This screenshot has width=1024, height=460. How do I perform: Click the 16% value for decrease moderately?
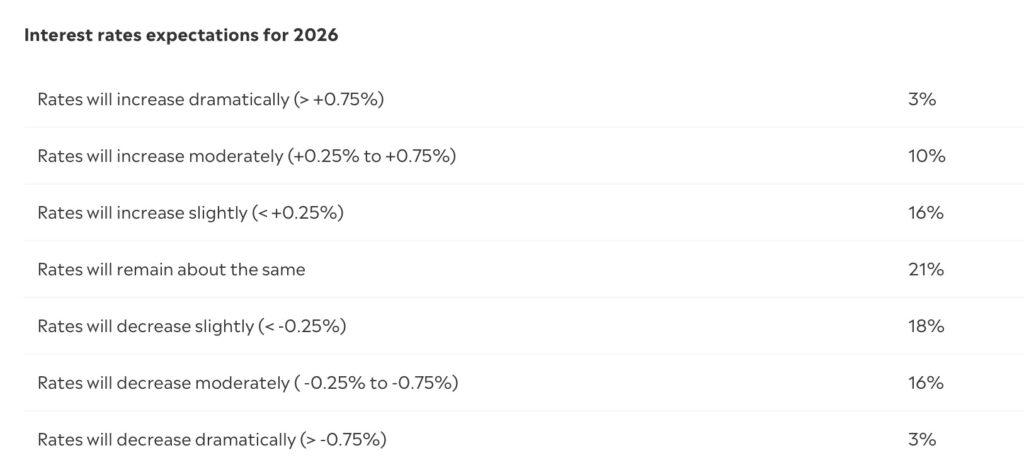point(926,383)
